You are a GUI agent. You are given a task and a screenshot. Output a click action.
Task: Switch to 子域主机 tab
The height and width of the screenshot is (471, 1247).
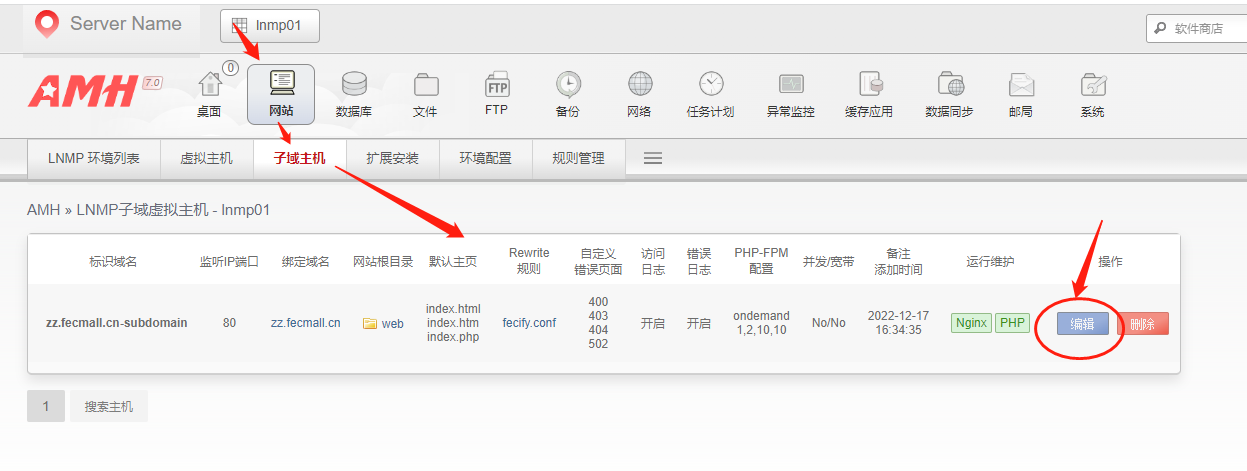[x=299, y=158]
